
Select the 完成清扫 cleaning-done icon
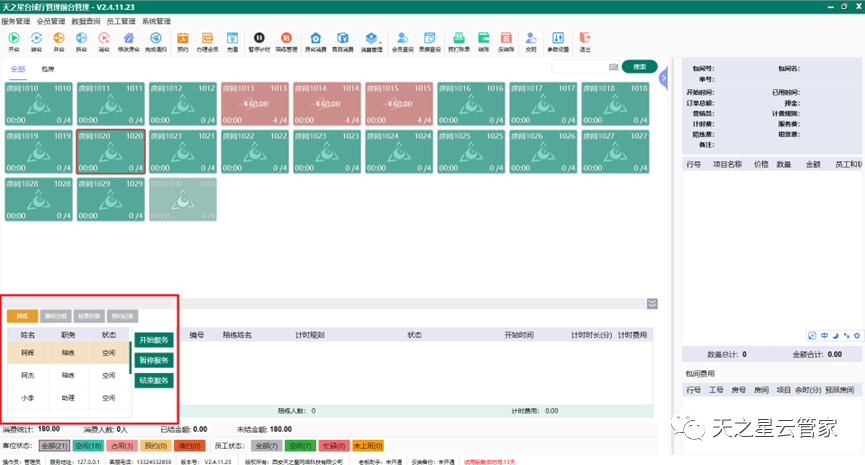pyautogui.click(x=155, y=41)
